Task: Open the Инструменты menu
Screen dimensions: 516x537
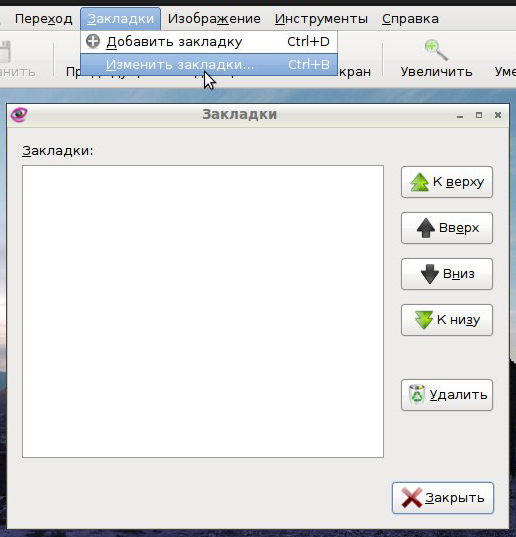Action: pyautogui.click(x=321, y=18)
